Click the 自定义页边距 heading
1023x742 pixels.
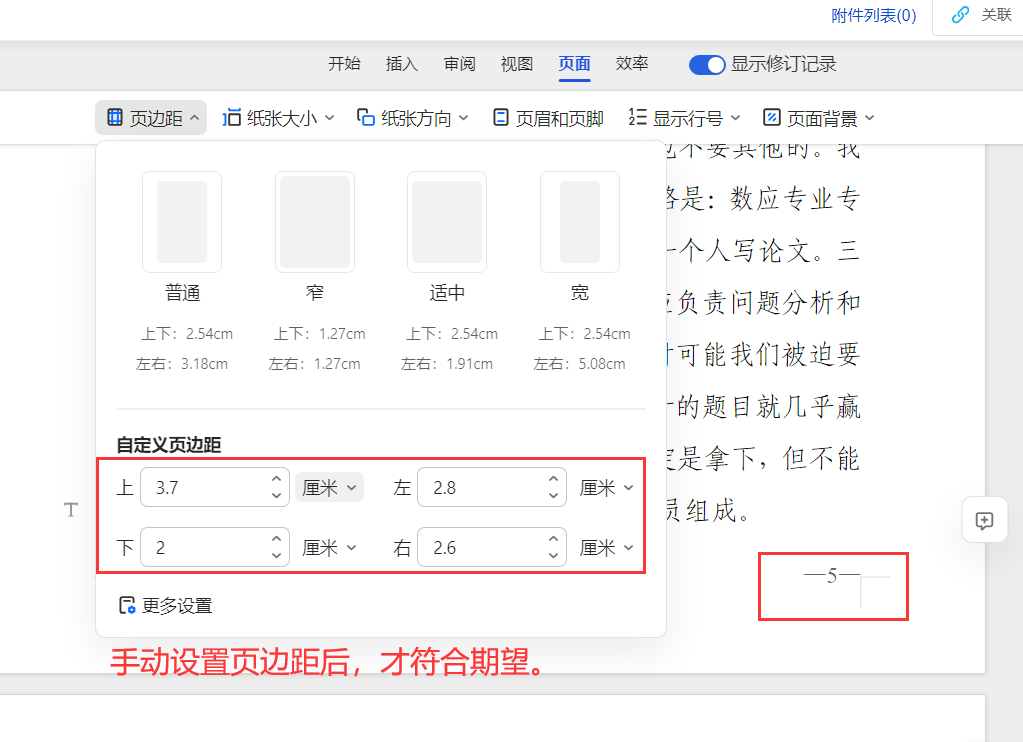169,445
